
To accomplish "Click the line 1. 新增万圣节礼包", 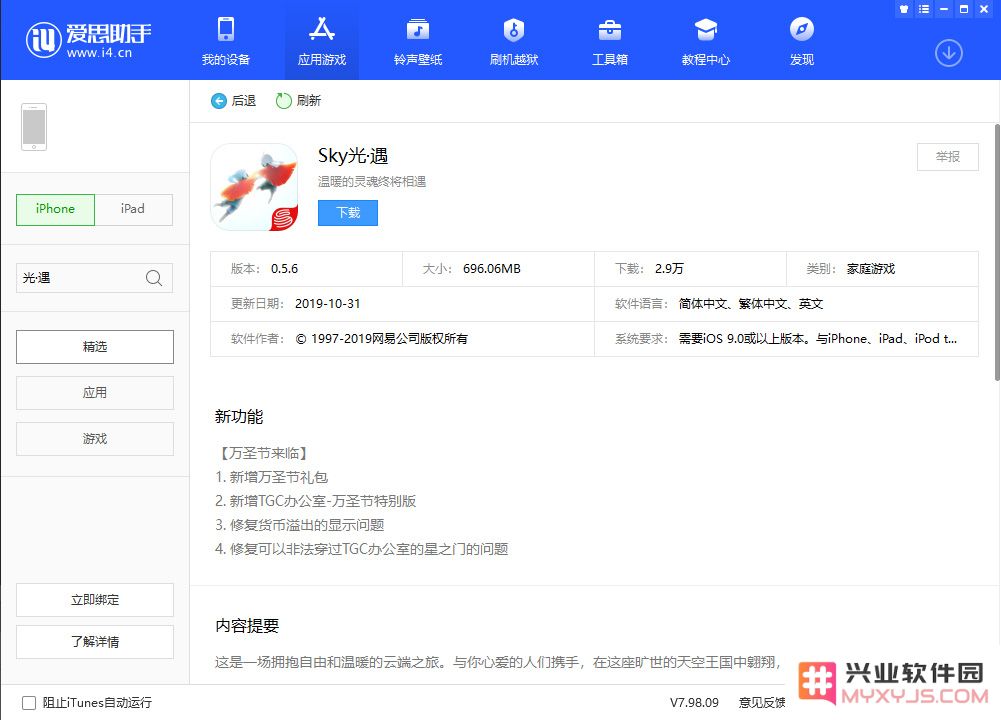I will pyautogui.click(x=271, y=477).
